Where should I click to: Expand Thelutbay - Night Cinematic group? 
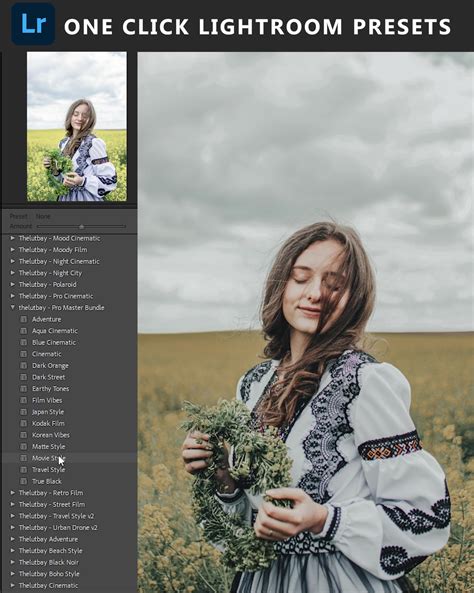(x=12, y=261)
